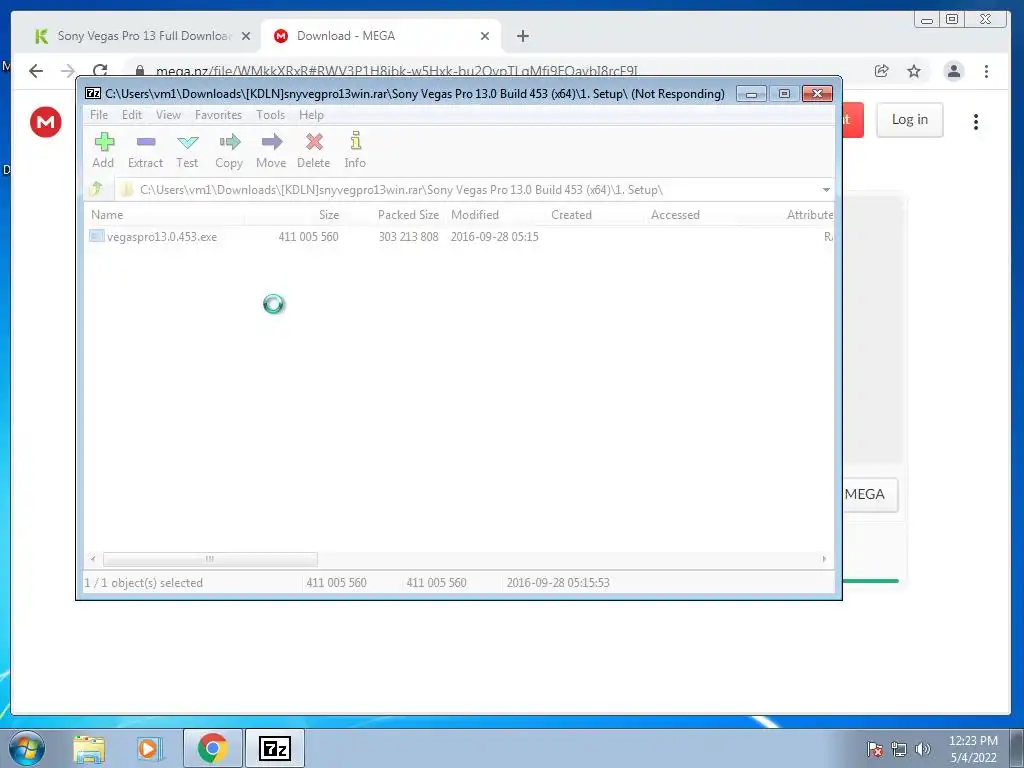Screen dimensions: 1024x768
Task: Open Action Center flag tray icon
Action: [x=874, y=749]
